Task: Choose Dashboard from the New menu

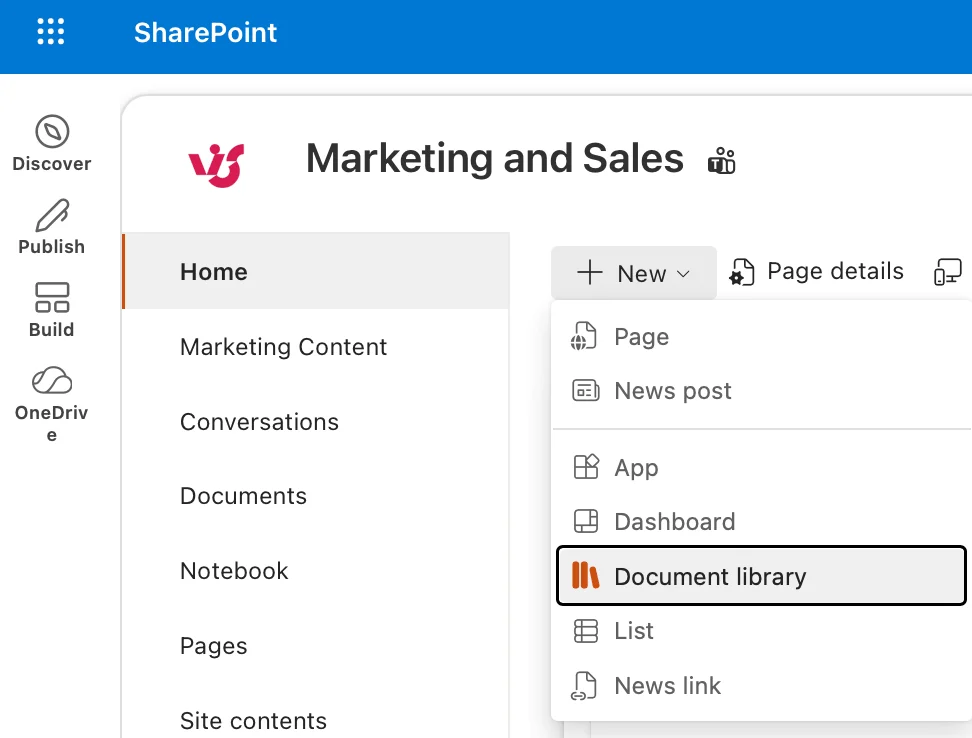Action: (x=761, y=522)
